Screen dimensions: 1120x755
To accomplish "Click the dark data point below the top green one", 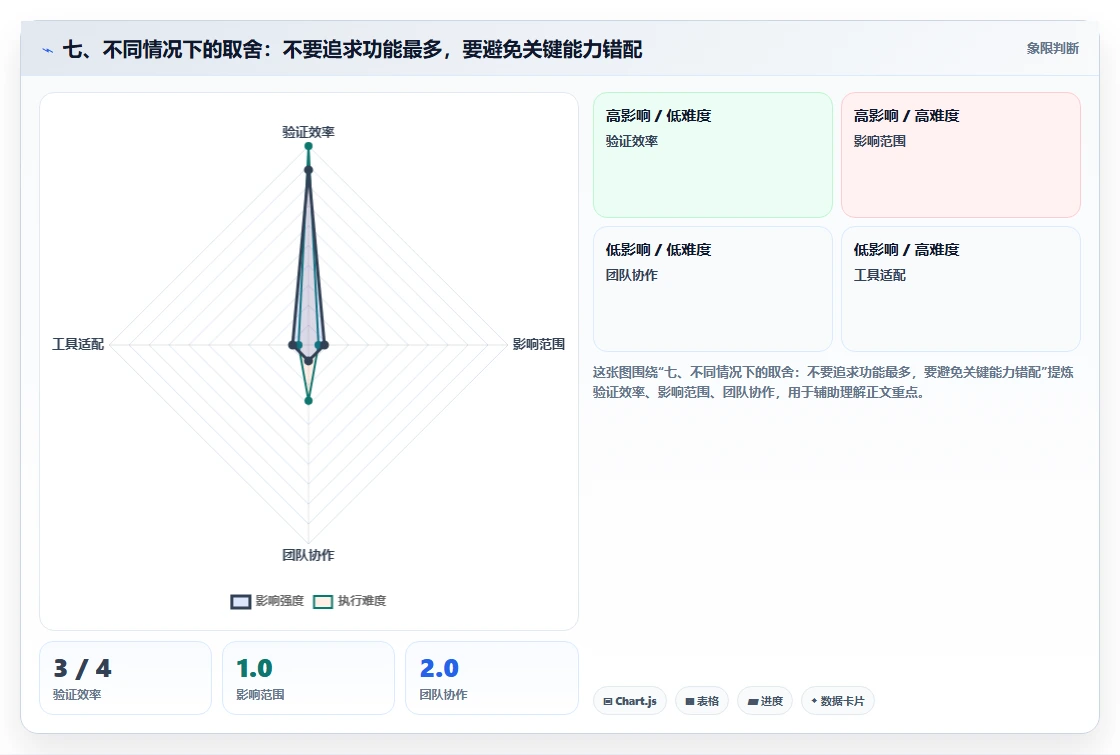I will (309, 170).
